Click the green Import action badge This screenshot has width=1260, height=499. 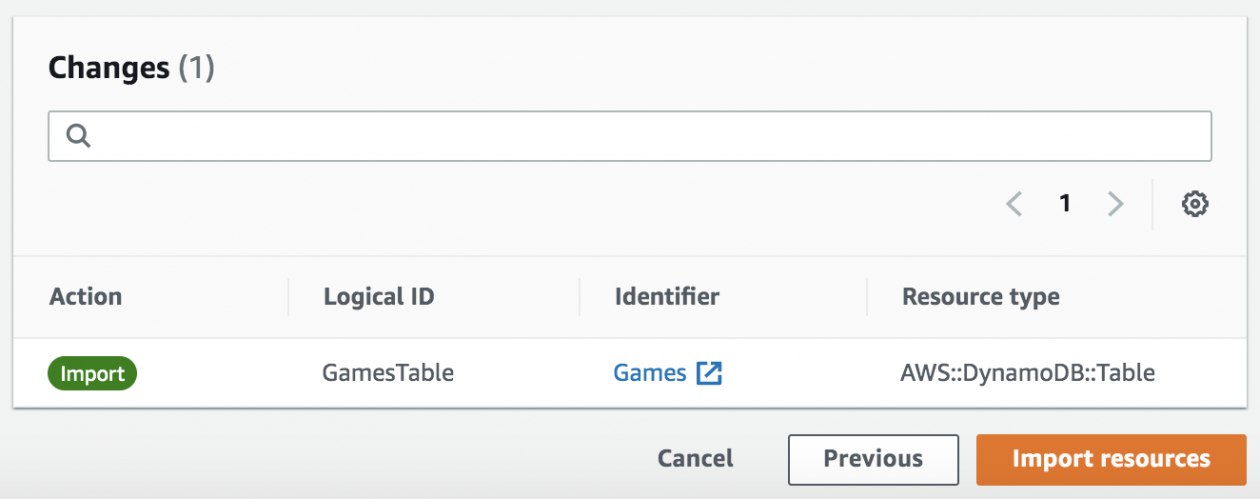92,374
